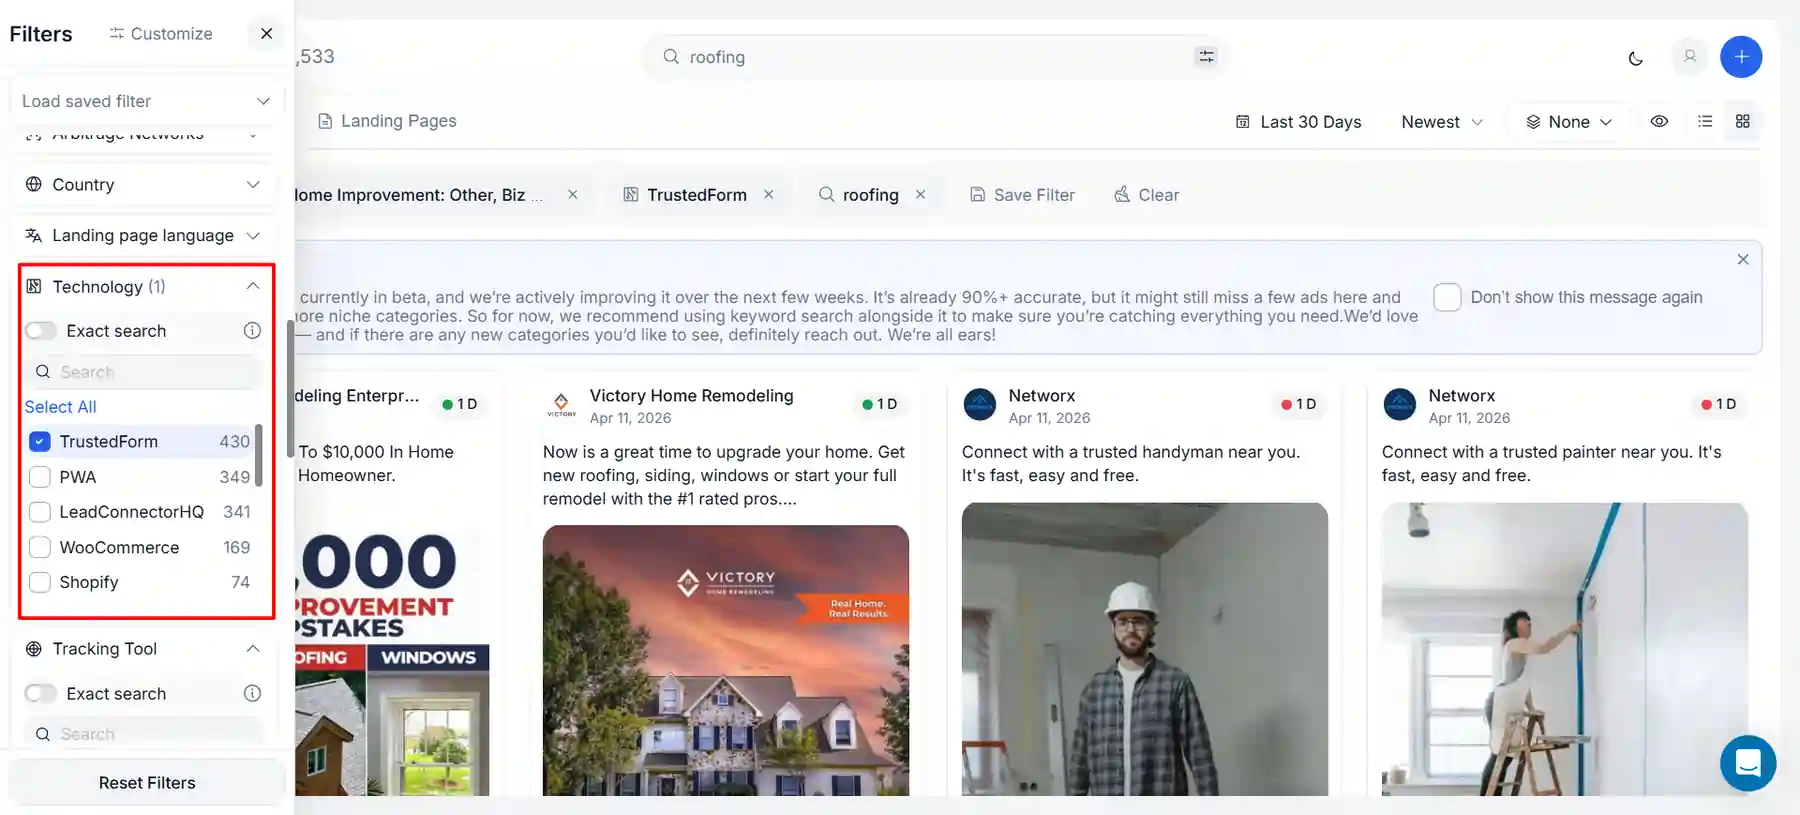The image size is (1800, 815).
Task: Uncheck the TrustedForm checkbox
Action: pyautogui.click(x=40, y=442)
